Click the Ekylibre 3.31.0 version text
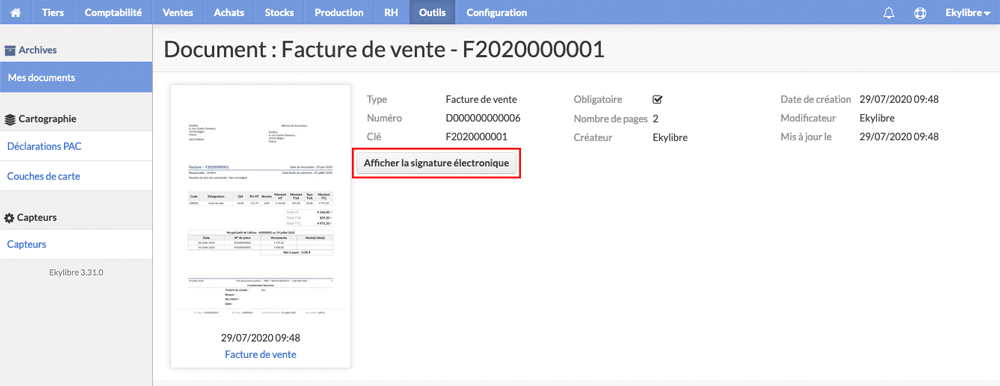Viewport: 1000px width, 386px height. click(76, 272)
